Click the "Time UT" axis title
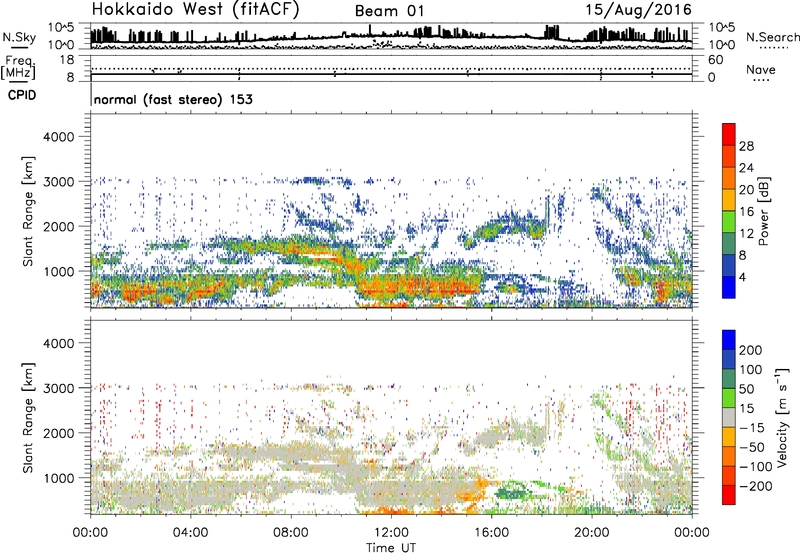The height and width of the screenshot is (554, 800). (391, 547)
